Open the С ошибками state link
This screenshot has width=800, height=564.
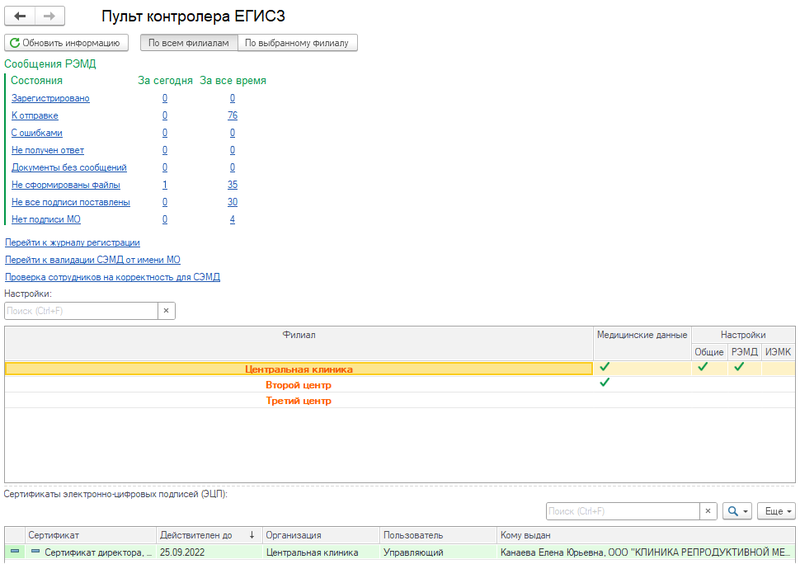point(37,133)
